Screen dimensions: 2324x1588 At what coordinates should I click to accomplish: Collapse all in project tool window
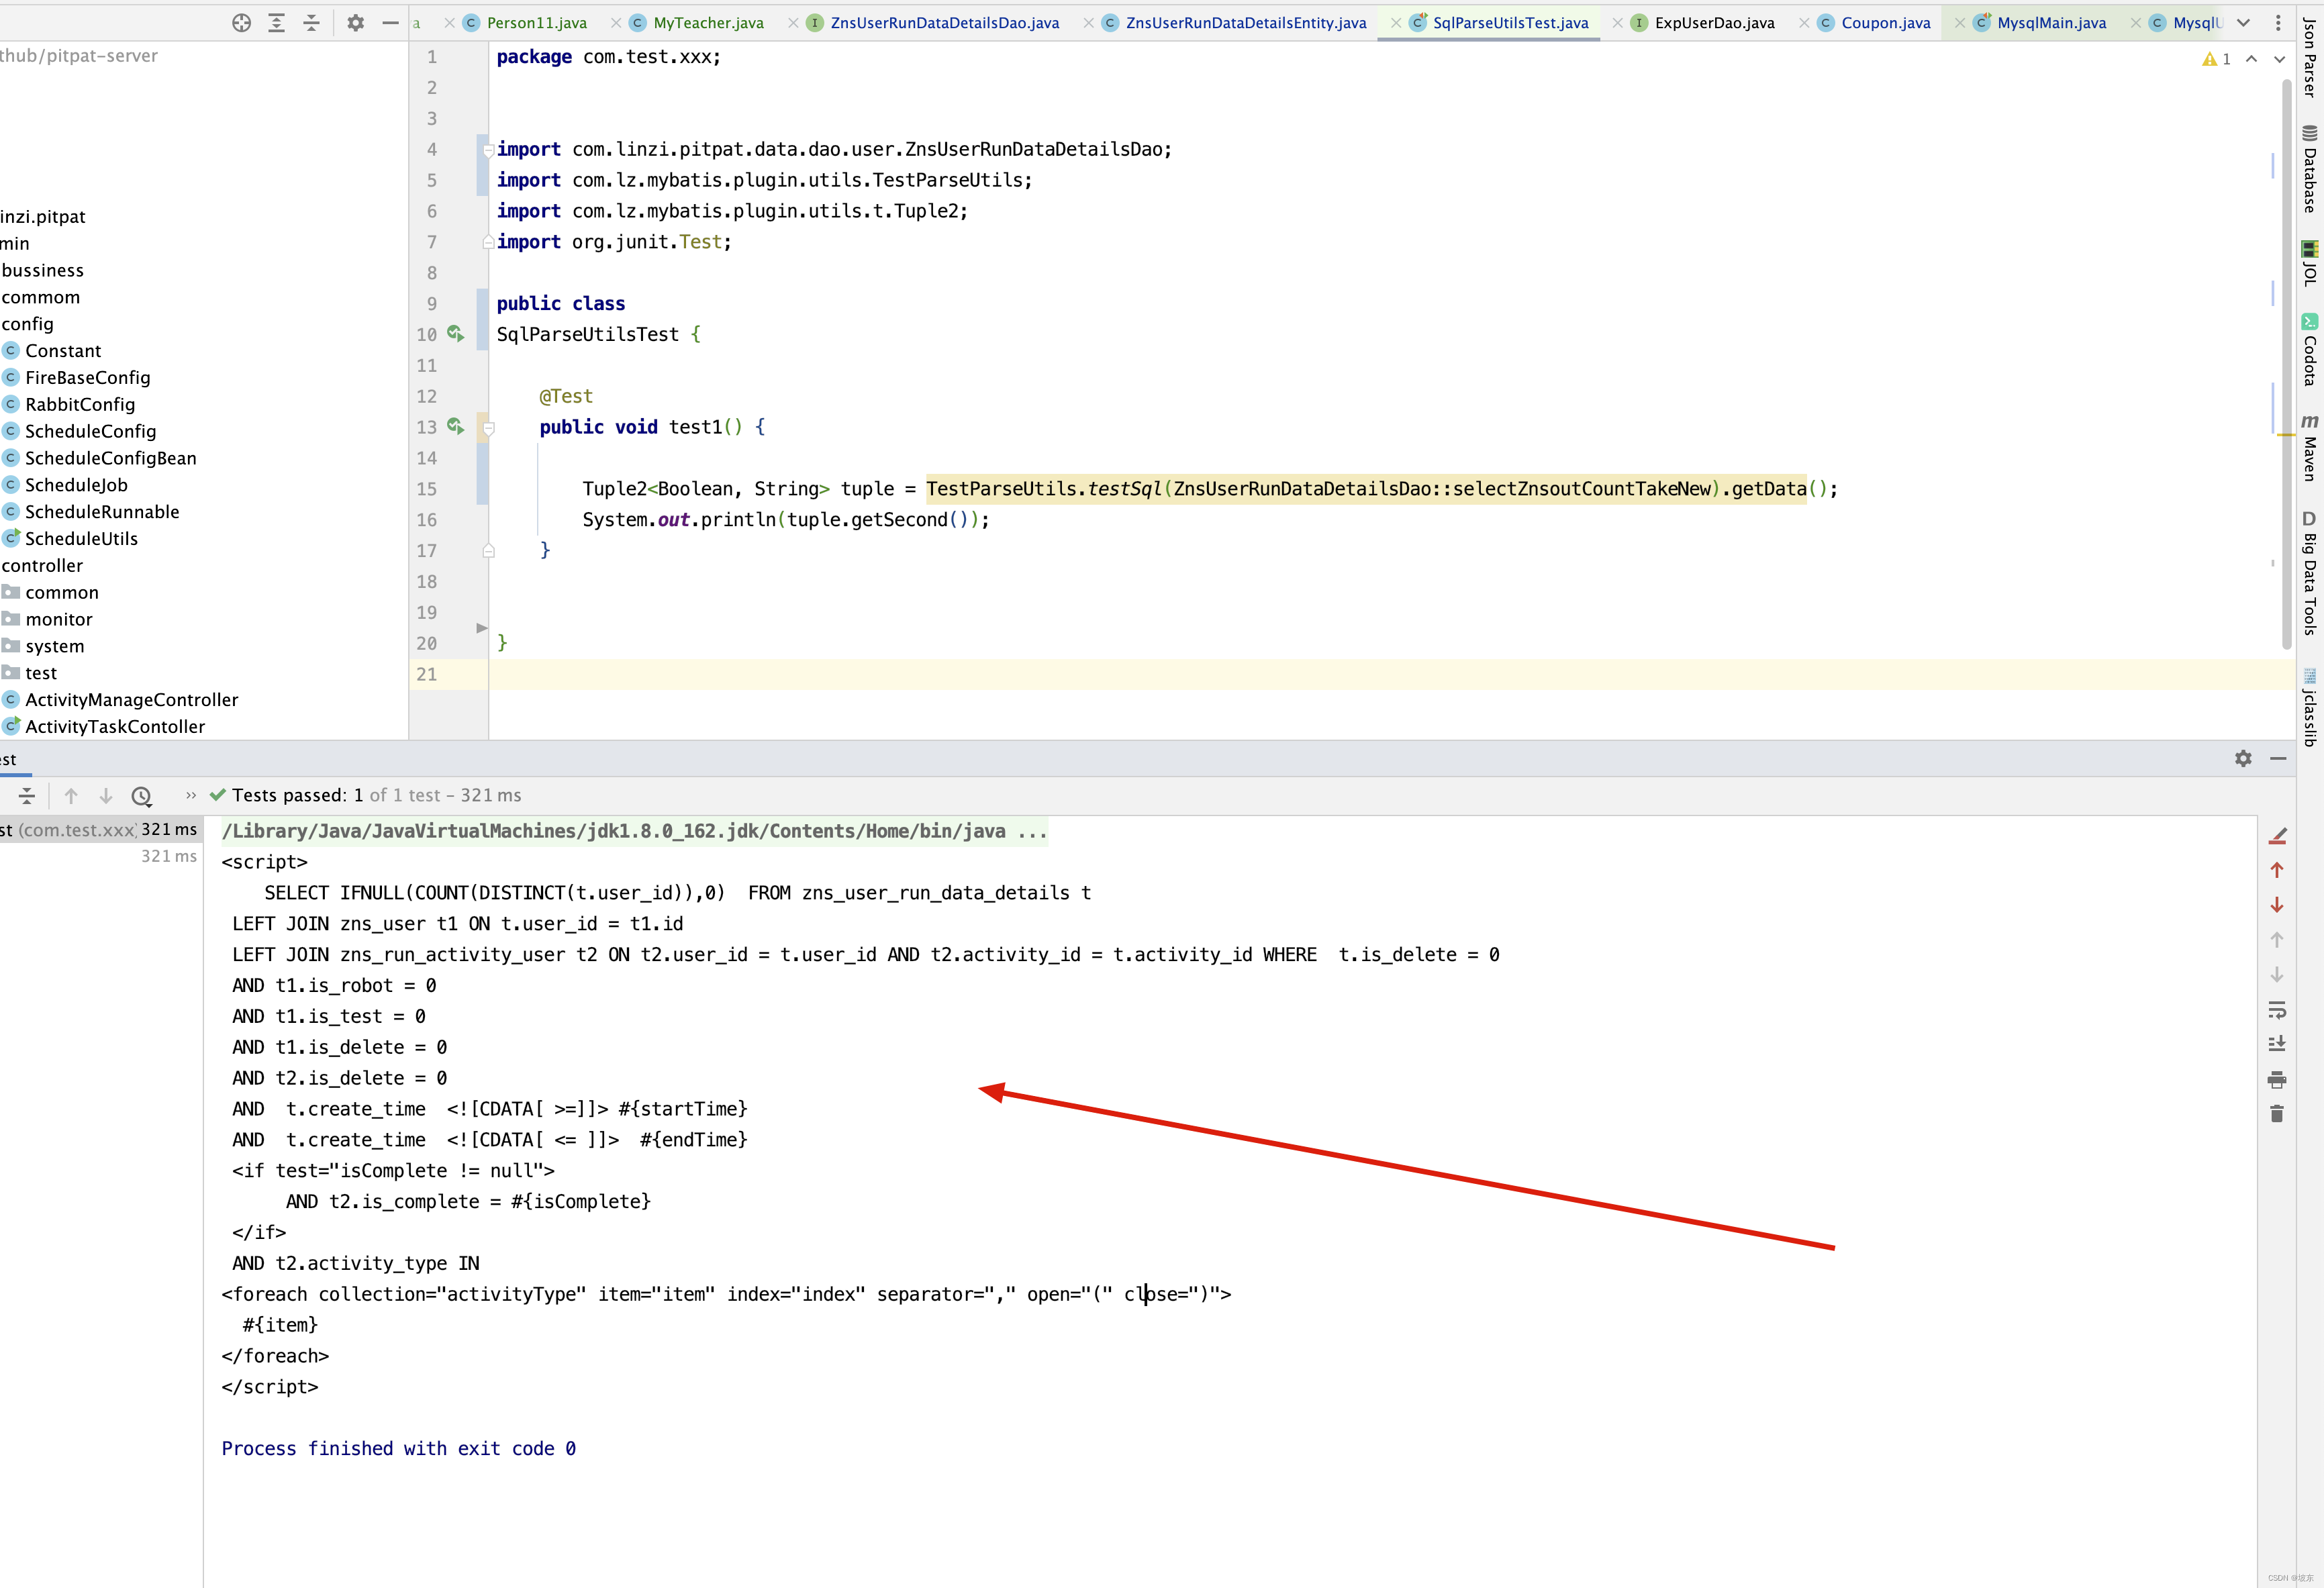click(311, 23)
